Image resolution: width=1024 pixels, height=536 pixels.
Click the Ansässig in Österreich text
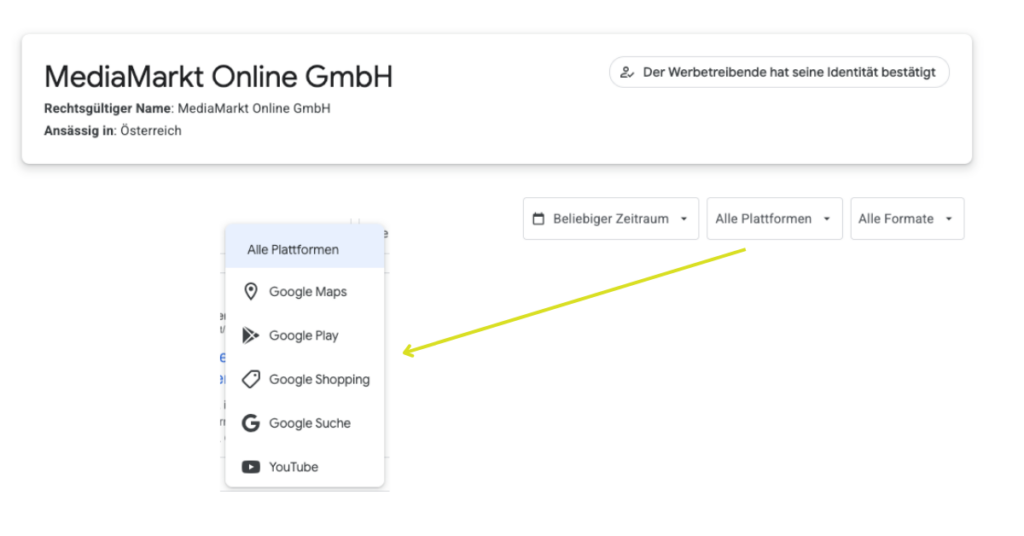click(x=112, y=131)
